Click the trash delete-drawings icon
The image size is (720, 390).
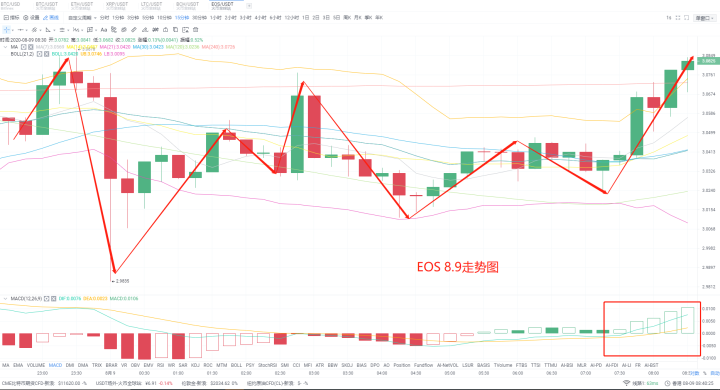[196, 30]
